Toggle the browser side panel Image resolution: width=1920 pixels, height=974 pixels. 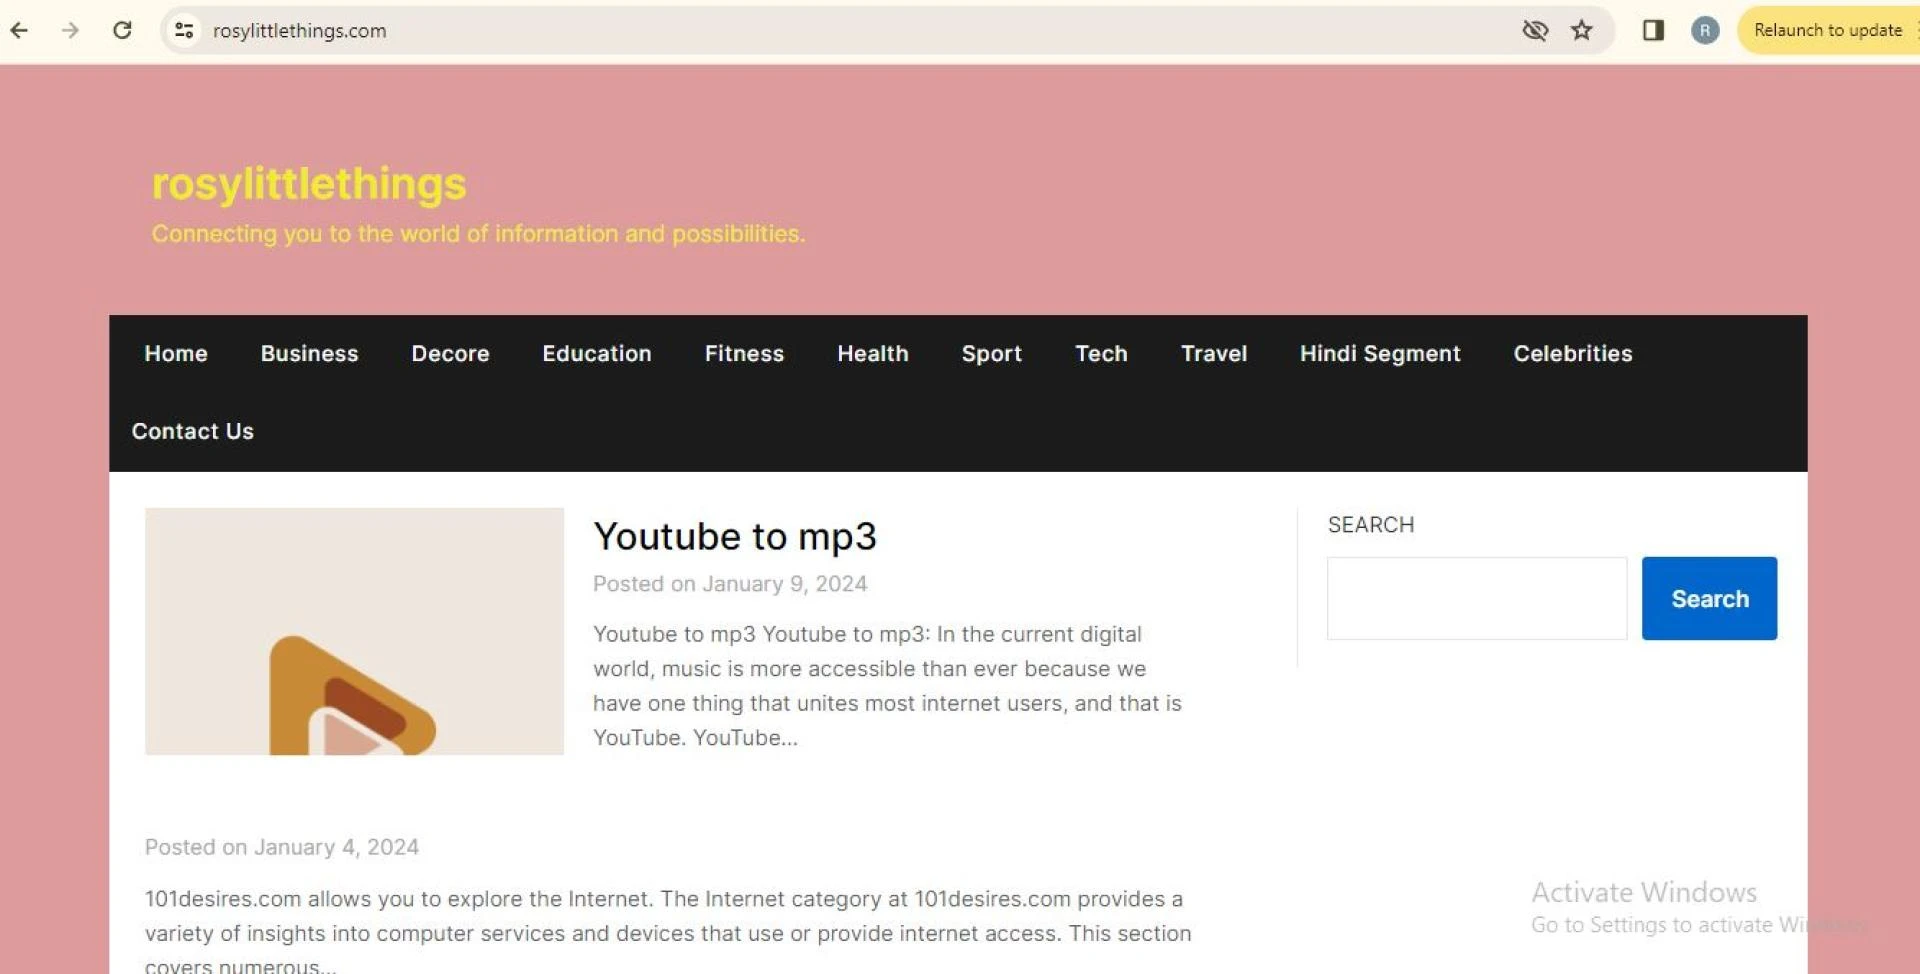[1653, 30]
